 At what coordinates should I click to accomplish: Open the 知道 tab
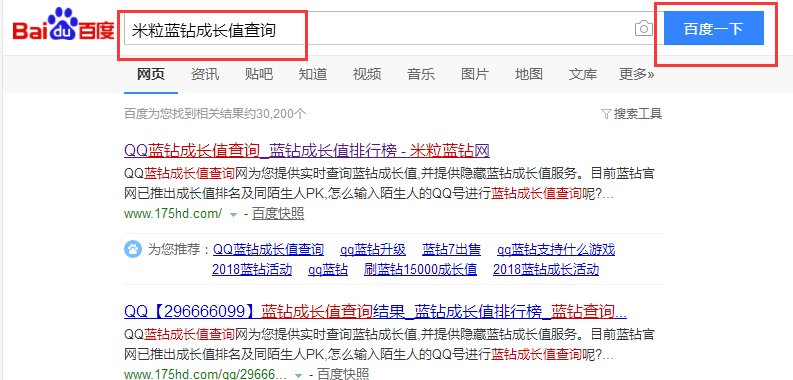coord(313,74)
